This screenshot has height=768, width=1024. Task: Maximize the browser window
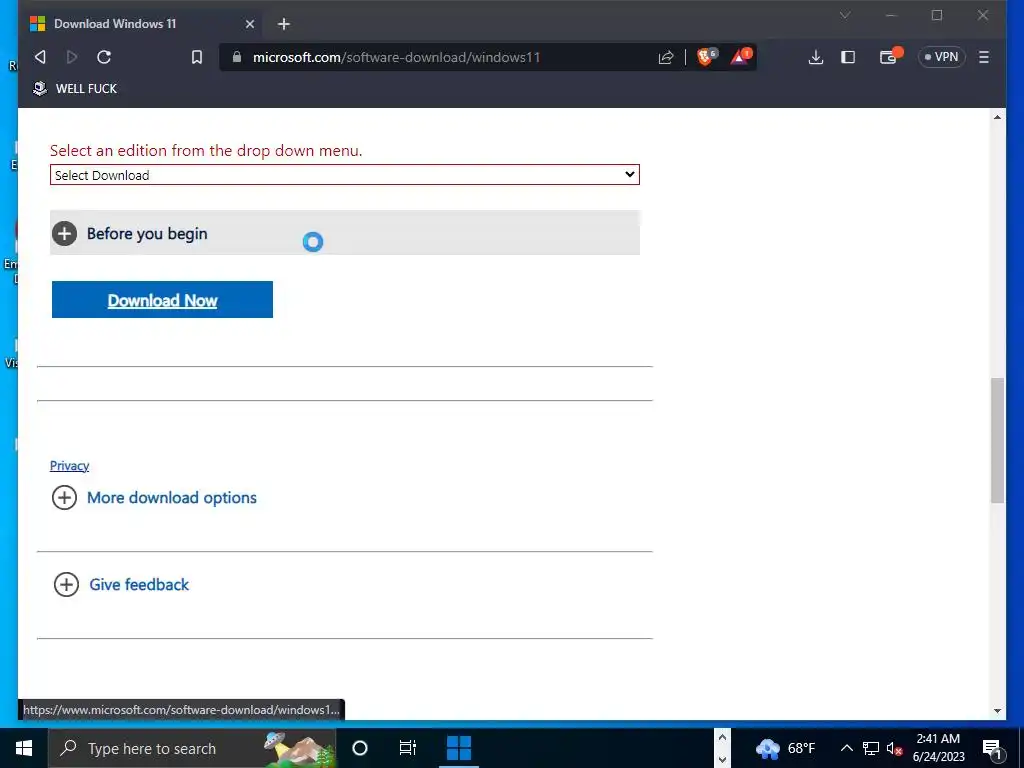tap(936, 15)
